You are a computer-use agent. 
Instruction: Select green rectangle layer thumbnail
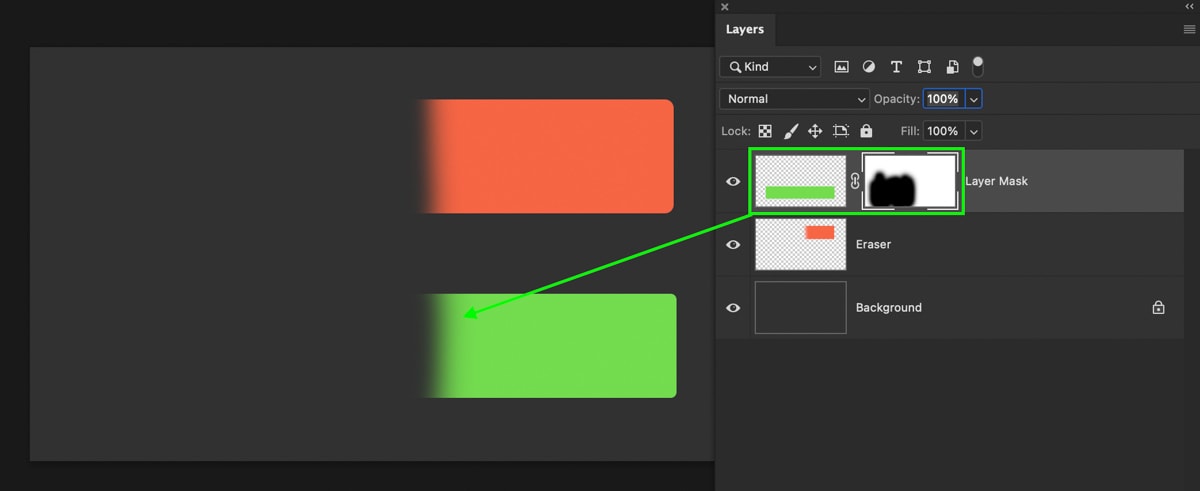[x=800, y=181]
